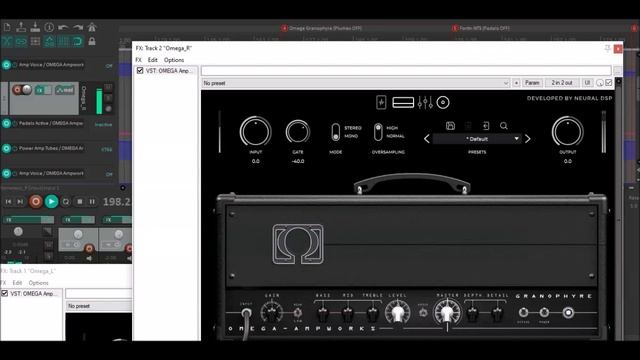Image resolution: width=640 pixels, height=360 pixels.
Task: Click the open project upload icon
Action: [21, 27]
